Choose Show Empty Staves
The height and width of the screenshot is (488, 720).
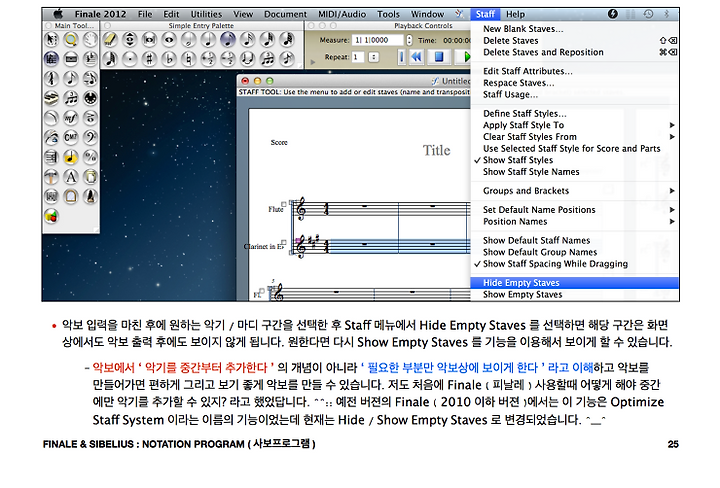point(575,295)
